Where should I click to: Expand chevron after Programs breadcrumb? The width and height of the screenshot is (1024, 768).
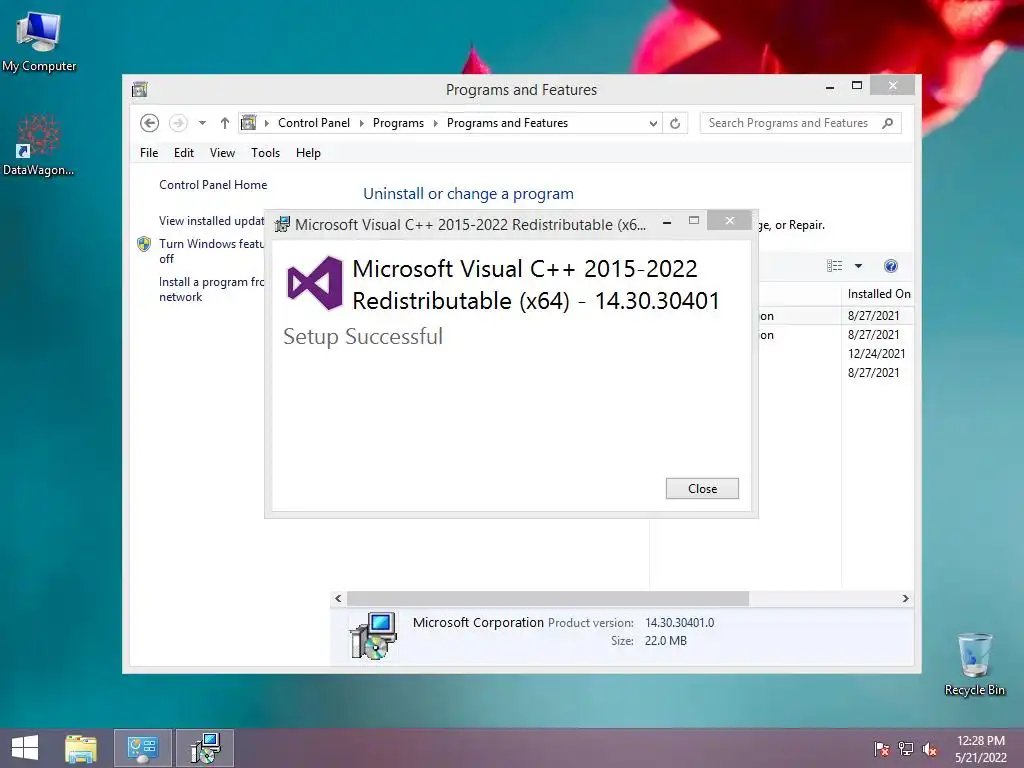point(436,123)
